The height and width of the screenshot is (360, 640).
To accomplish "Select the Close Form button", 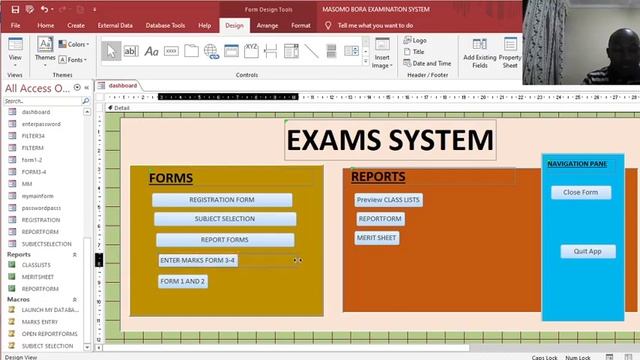I will [581, 192].
